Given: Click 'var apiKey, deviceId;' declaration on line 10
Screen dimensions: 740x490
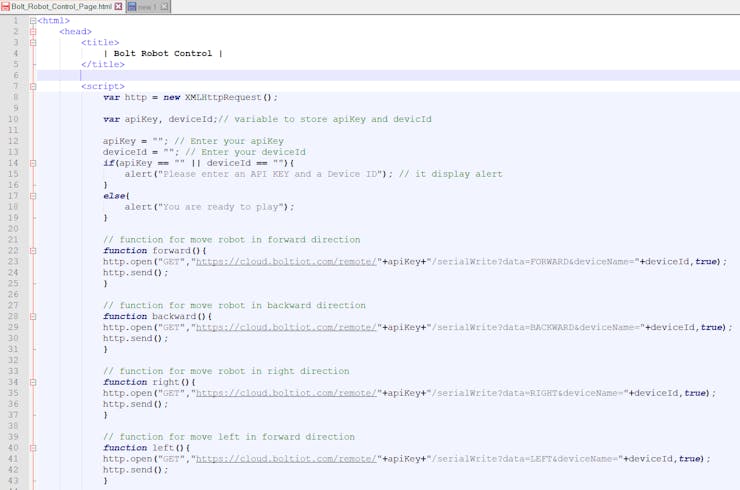Looking at the screenshot, I should click(x=160, y=119).
